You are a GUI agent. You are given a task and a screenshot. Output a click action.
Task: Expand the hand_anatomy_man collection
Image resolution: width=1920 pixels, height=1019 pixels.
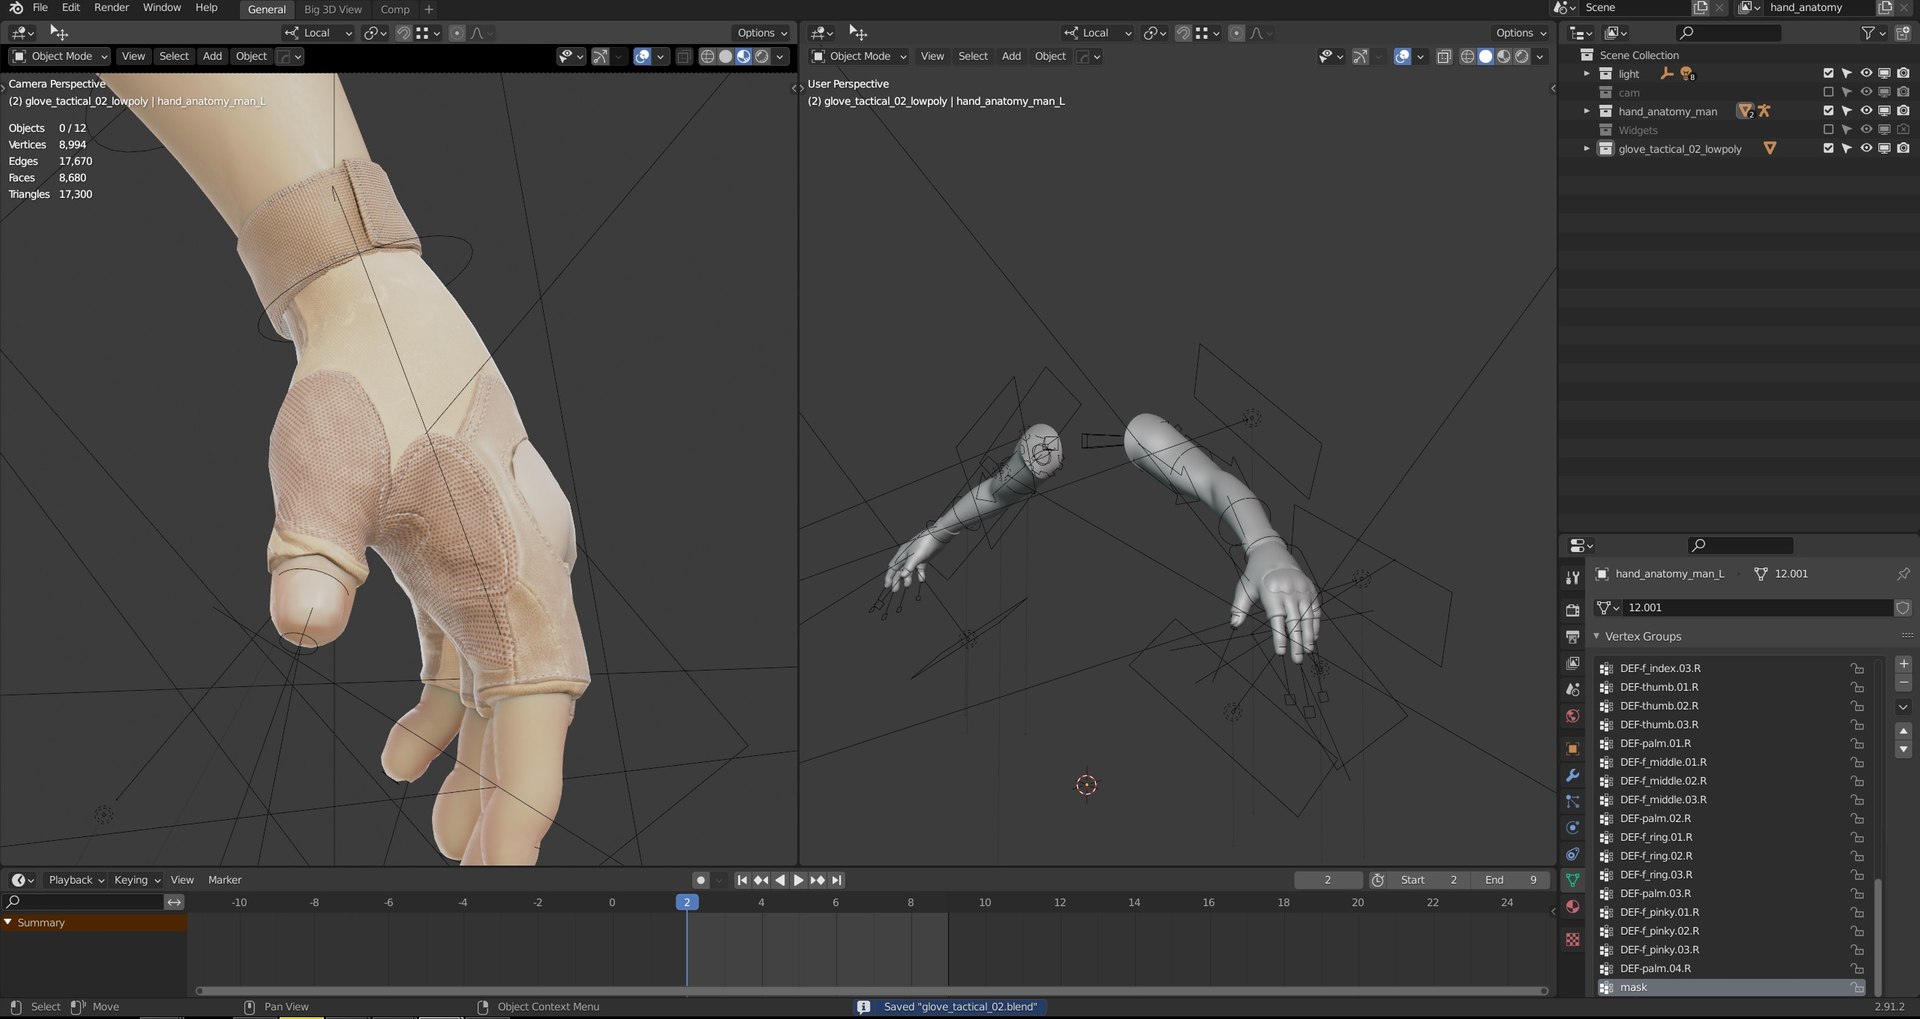1586,111
